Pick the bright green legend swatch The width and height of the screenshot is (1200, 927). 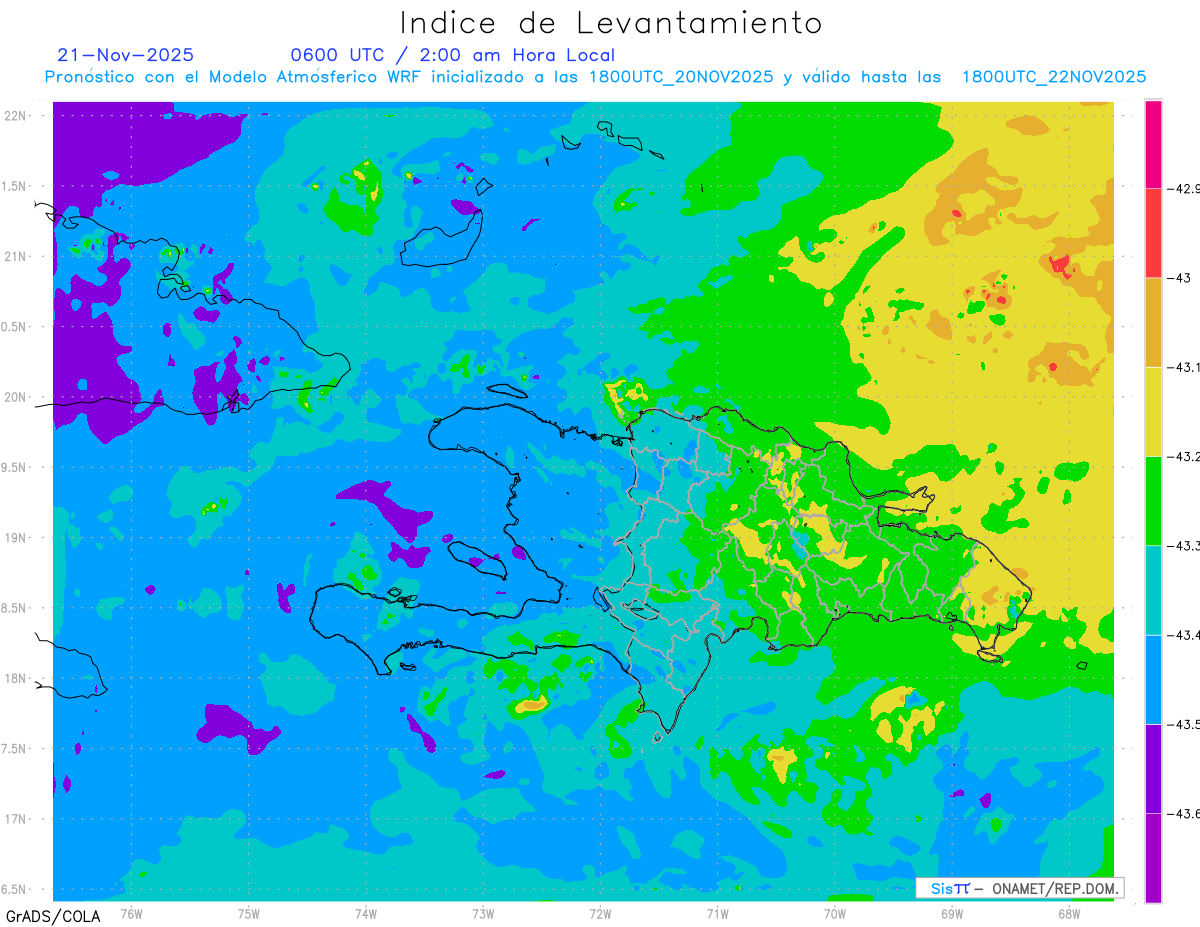pyautogui.click(x=1153, y=501)
